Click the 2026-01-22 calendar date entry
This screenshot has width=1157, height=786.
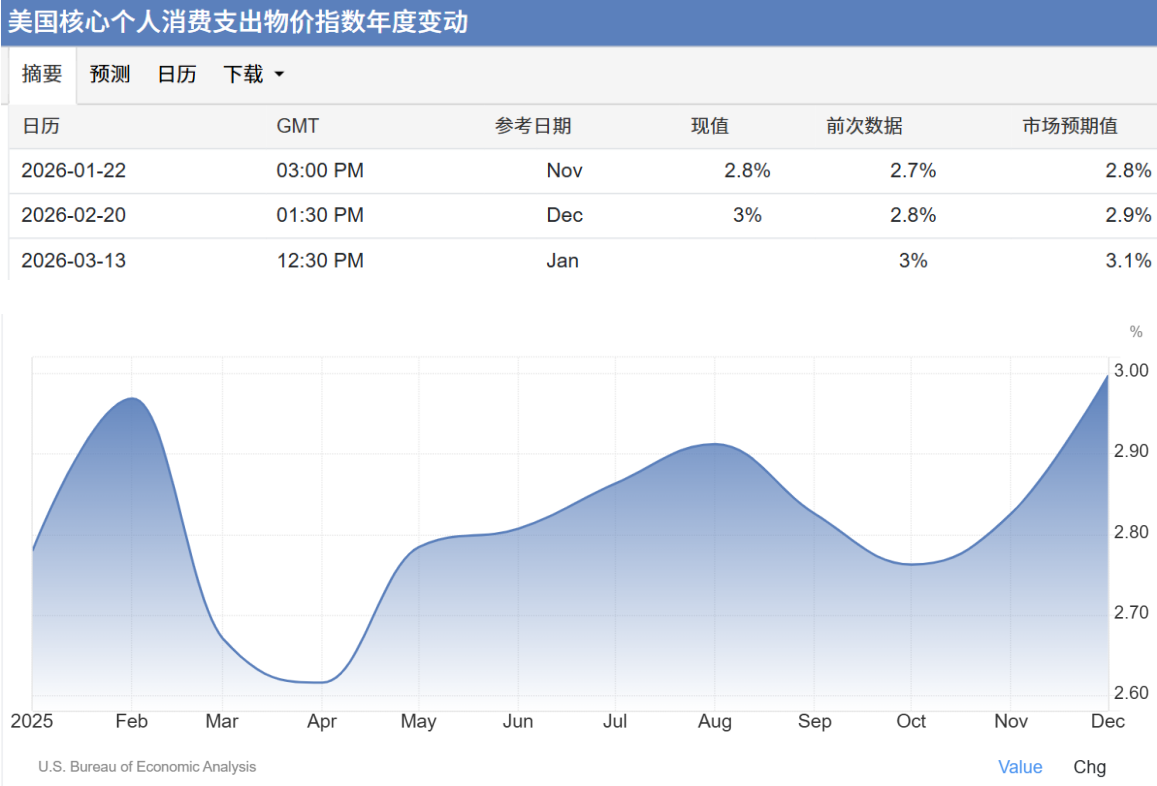[74, 171]
